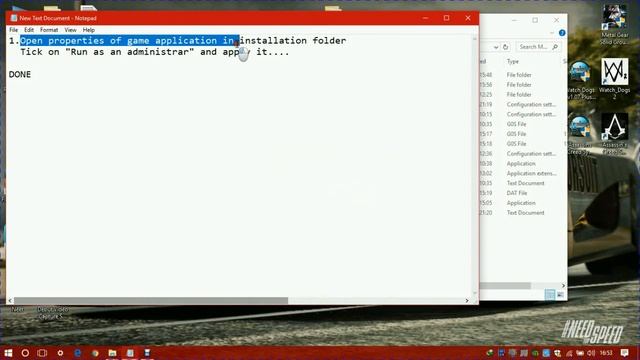Open Task View on taskbar
Image resolution: width=640 pixels, height=360 pixels.
click(42, 353)
